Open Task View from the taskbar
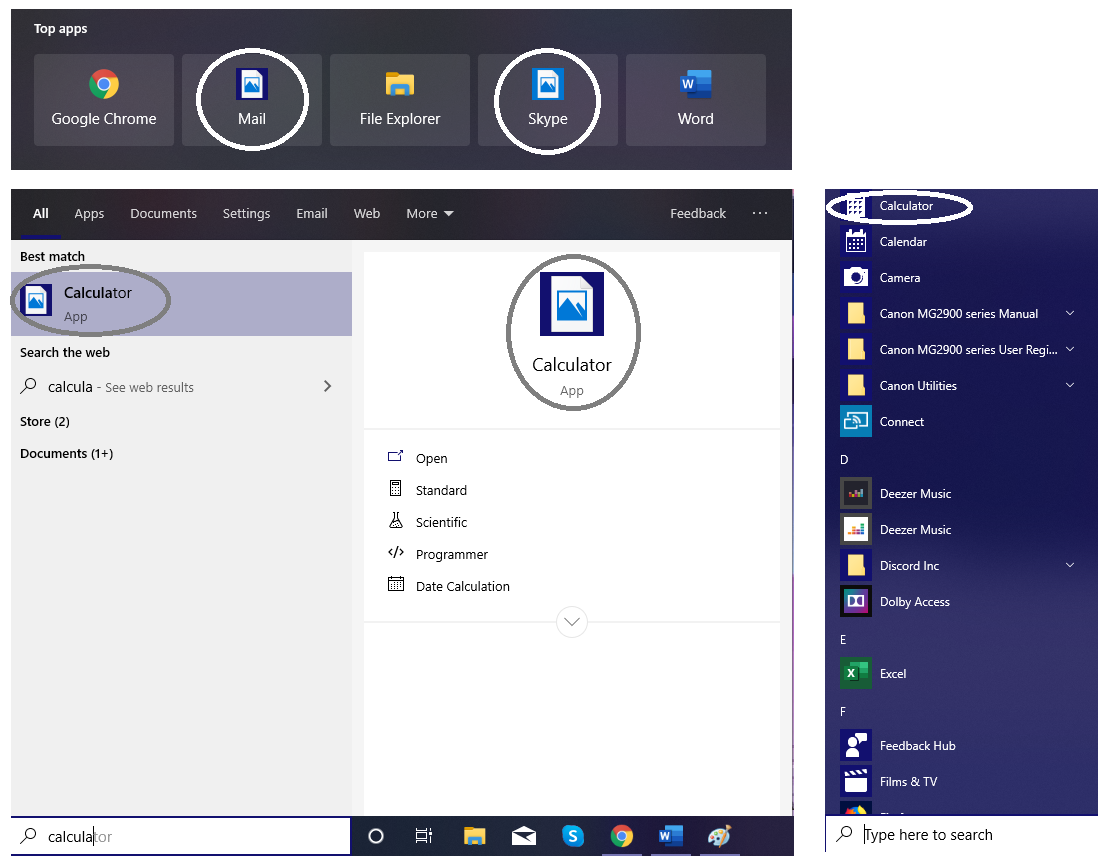This screenshot has width=1107, height=857. coord(424,836)
